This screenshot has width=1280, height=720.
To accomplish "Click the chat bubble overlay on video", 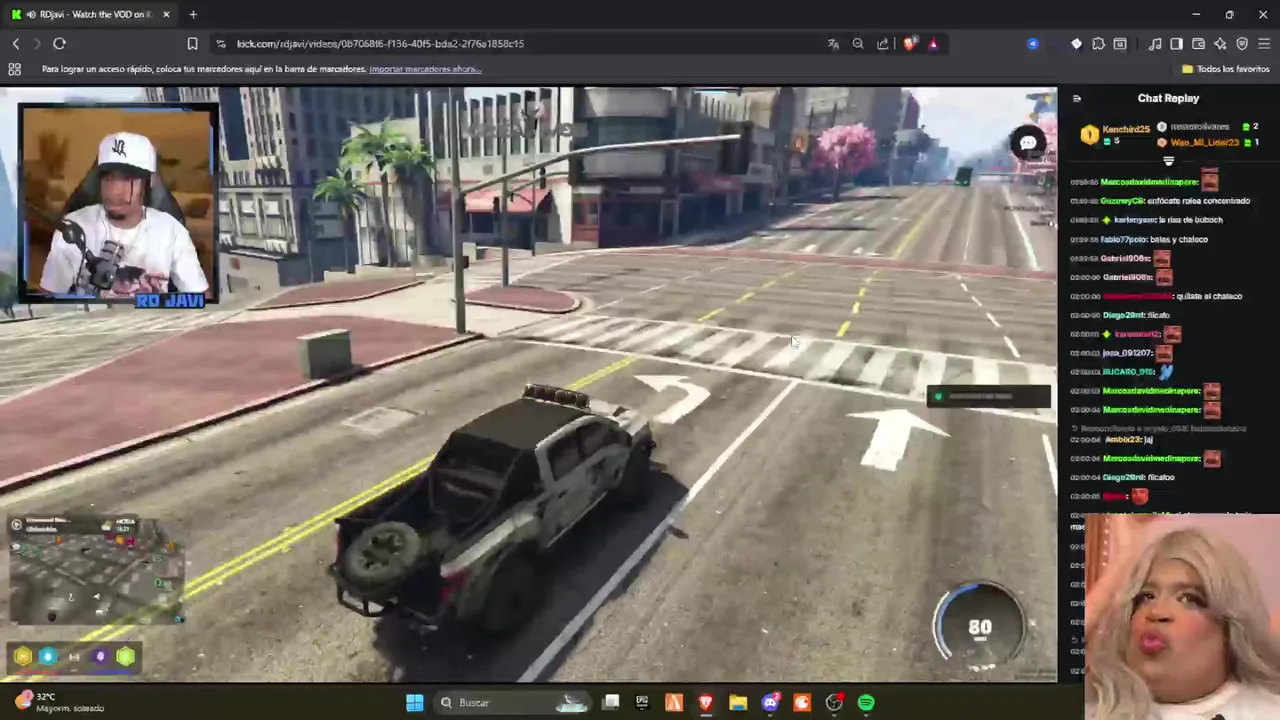I will pyautogui.click(x=1028, y=143).
